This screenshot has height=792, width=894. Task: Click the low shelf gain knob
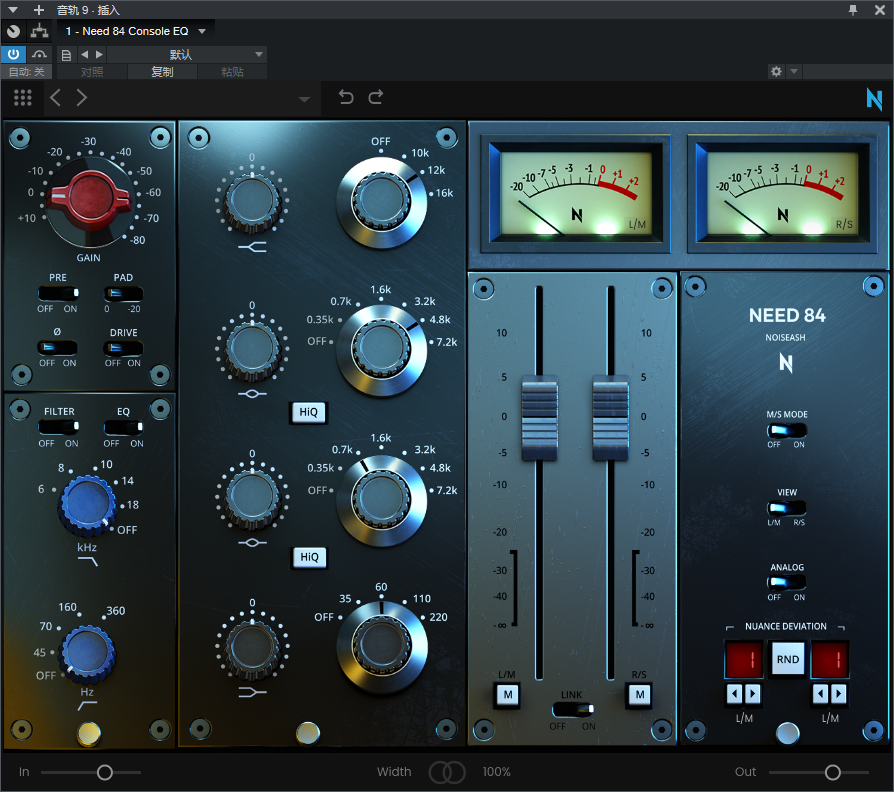tap(252, 647)
